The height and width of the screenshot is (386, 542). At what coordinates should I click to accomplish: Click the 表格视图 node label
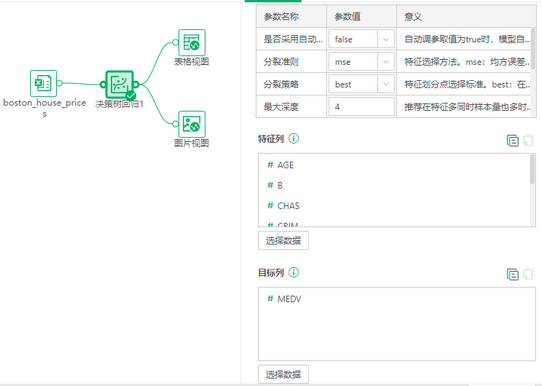pyautogui.click(x=191, y=62)
